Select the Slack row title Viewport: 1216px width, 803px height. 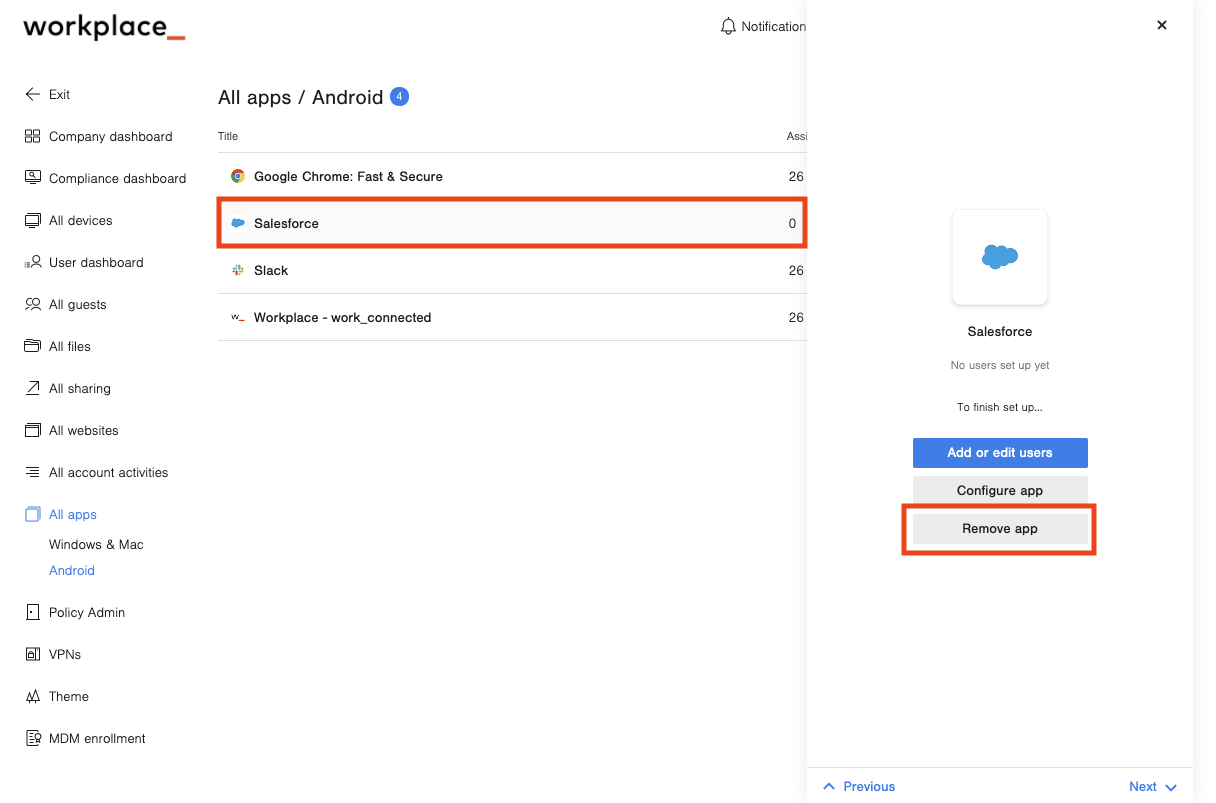coord(271,270)
